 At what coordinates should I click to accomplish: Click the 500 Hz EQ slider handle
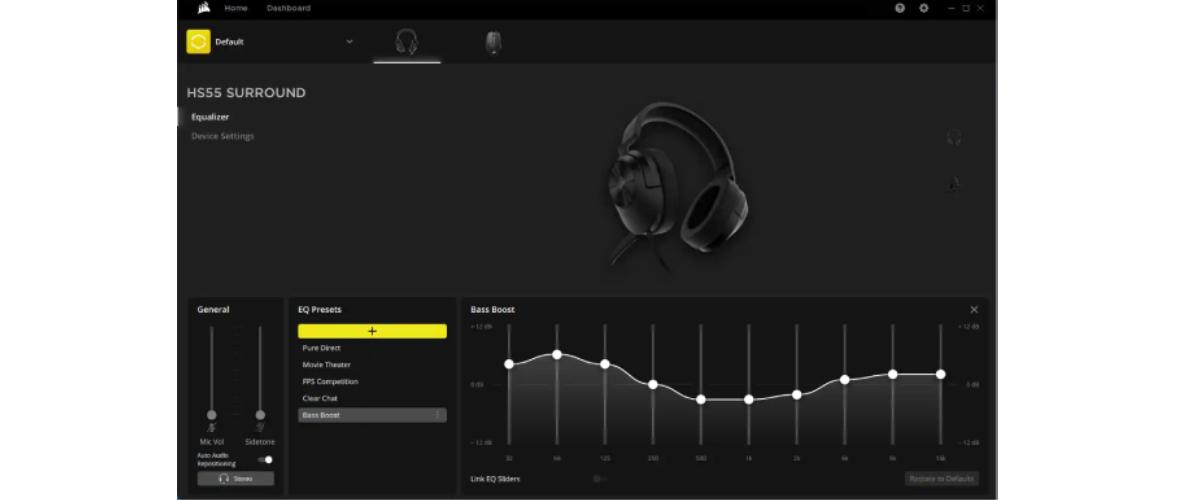(701, 399)
